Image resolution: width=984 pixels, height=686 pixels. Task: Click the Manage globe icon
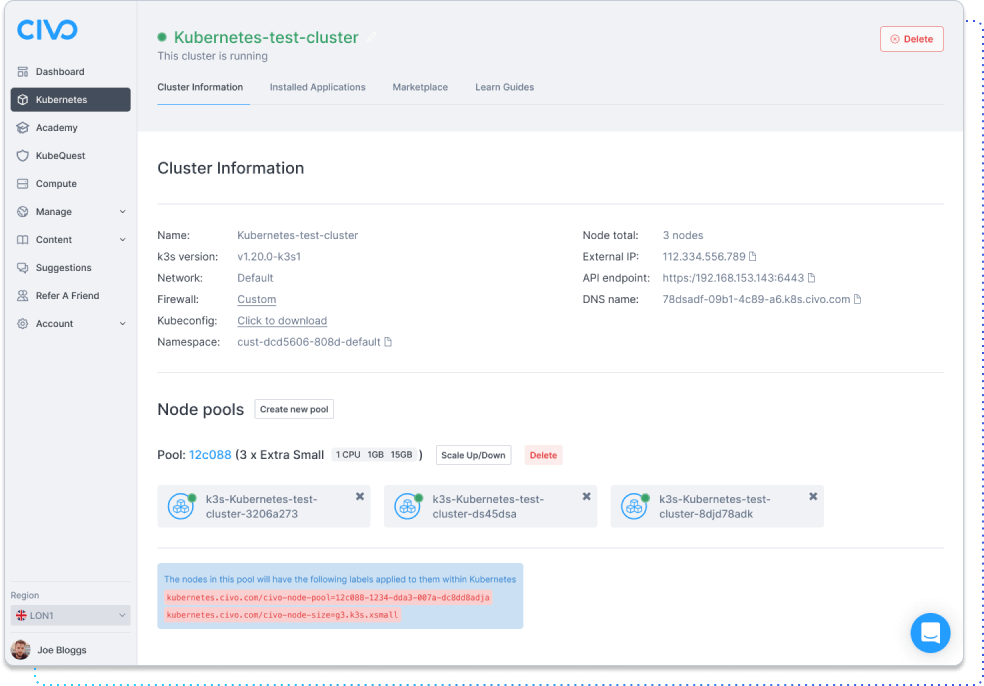(23, 212)
